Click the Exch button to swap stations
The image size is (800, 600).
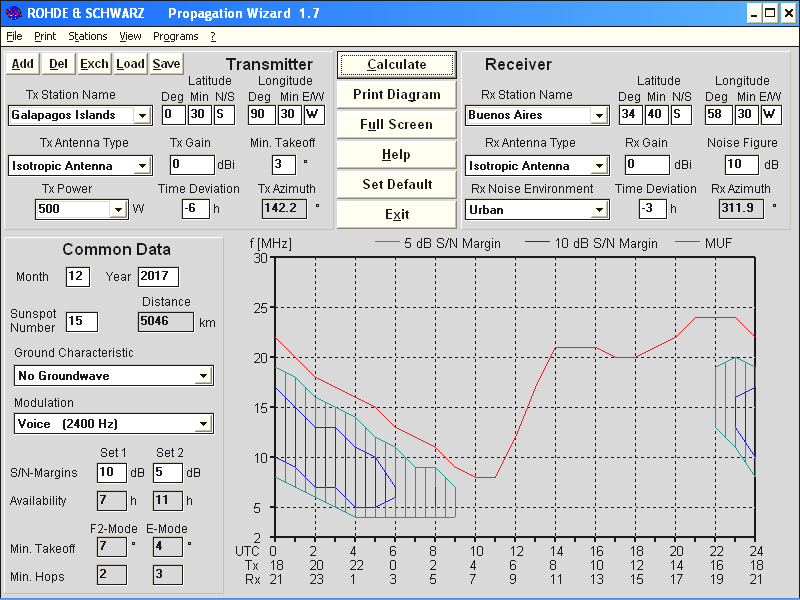[x=94, y=64]
